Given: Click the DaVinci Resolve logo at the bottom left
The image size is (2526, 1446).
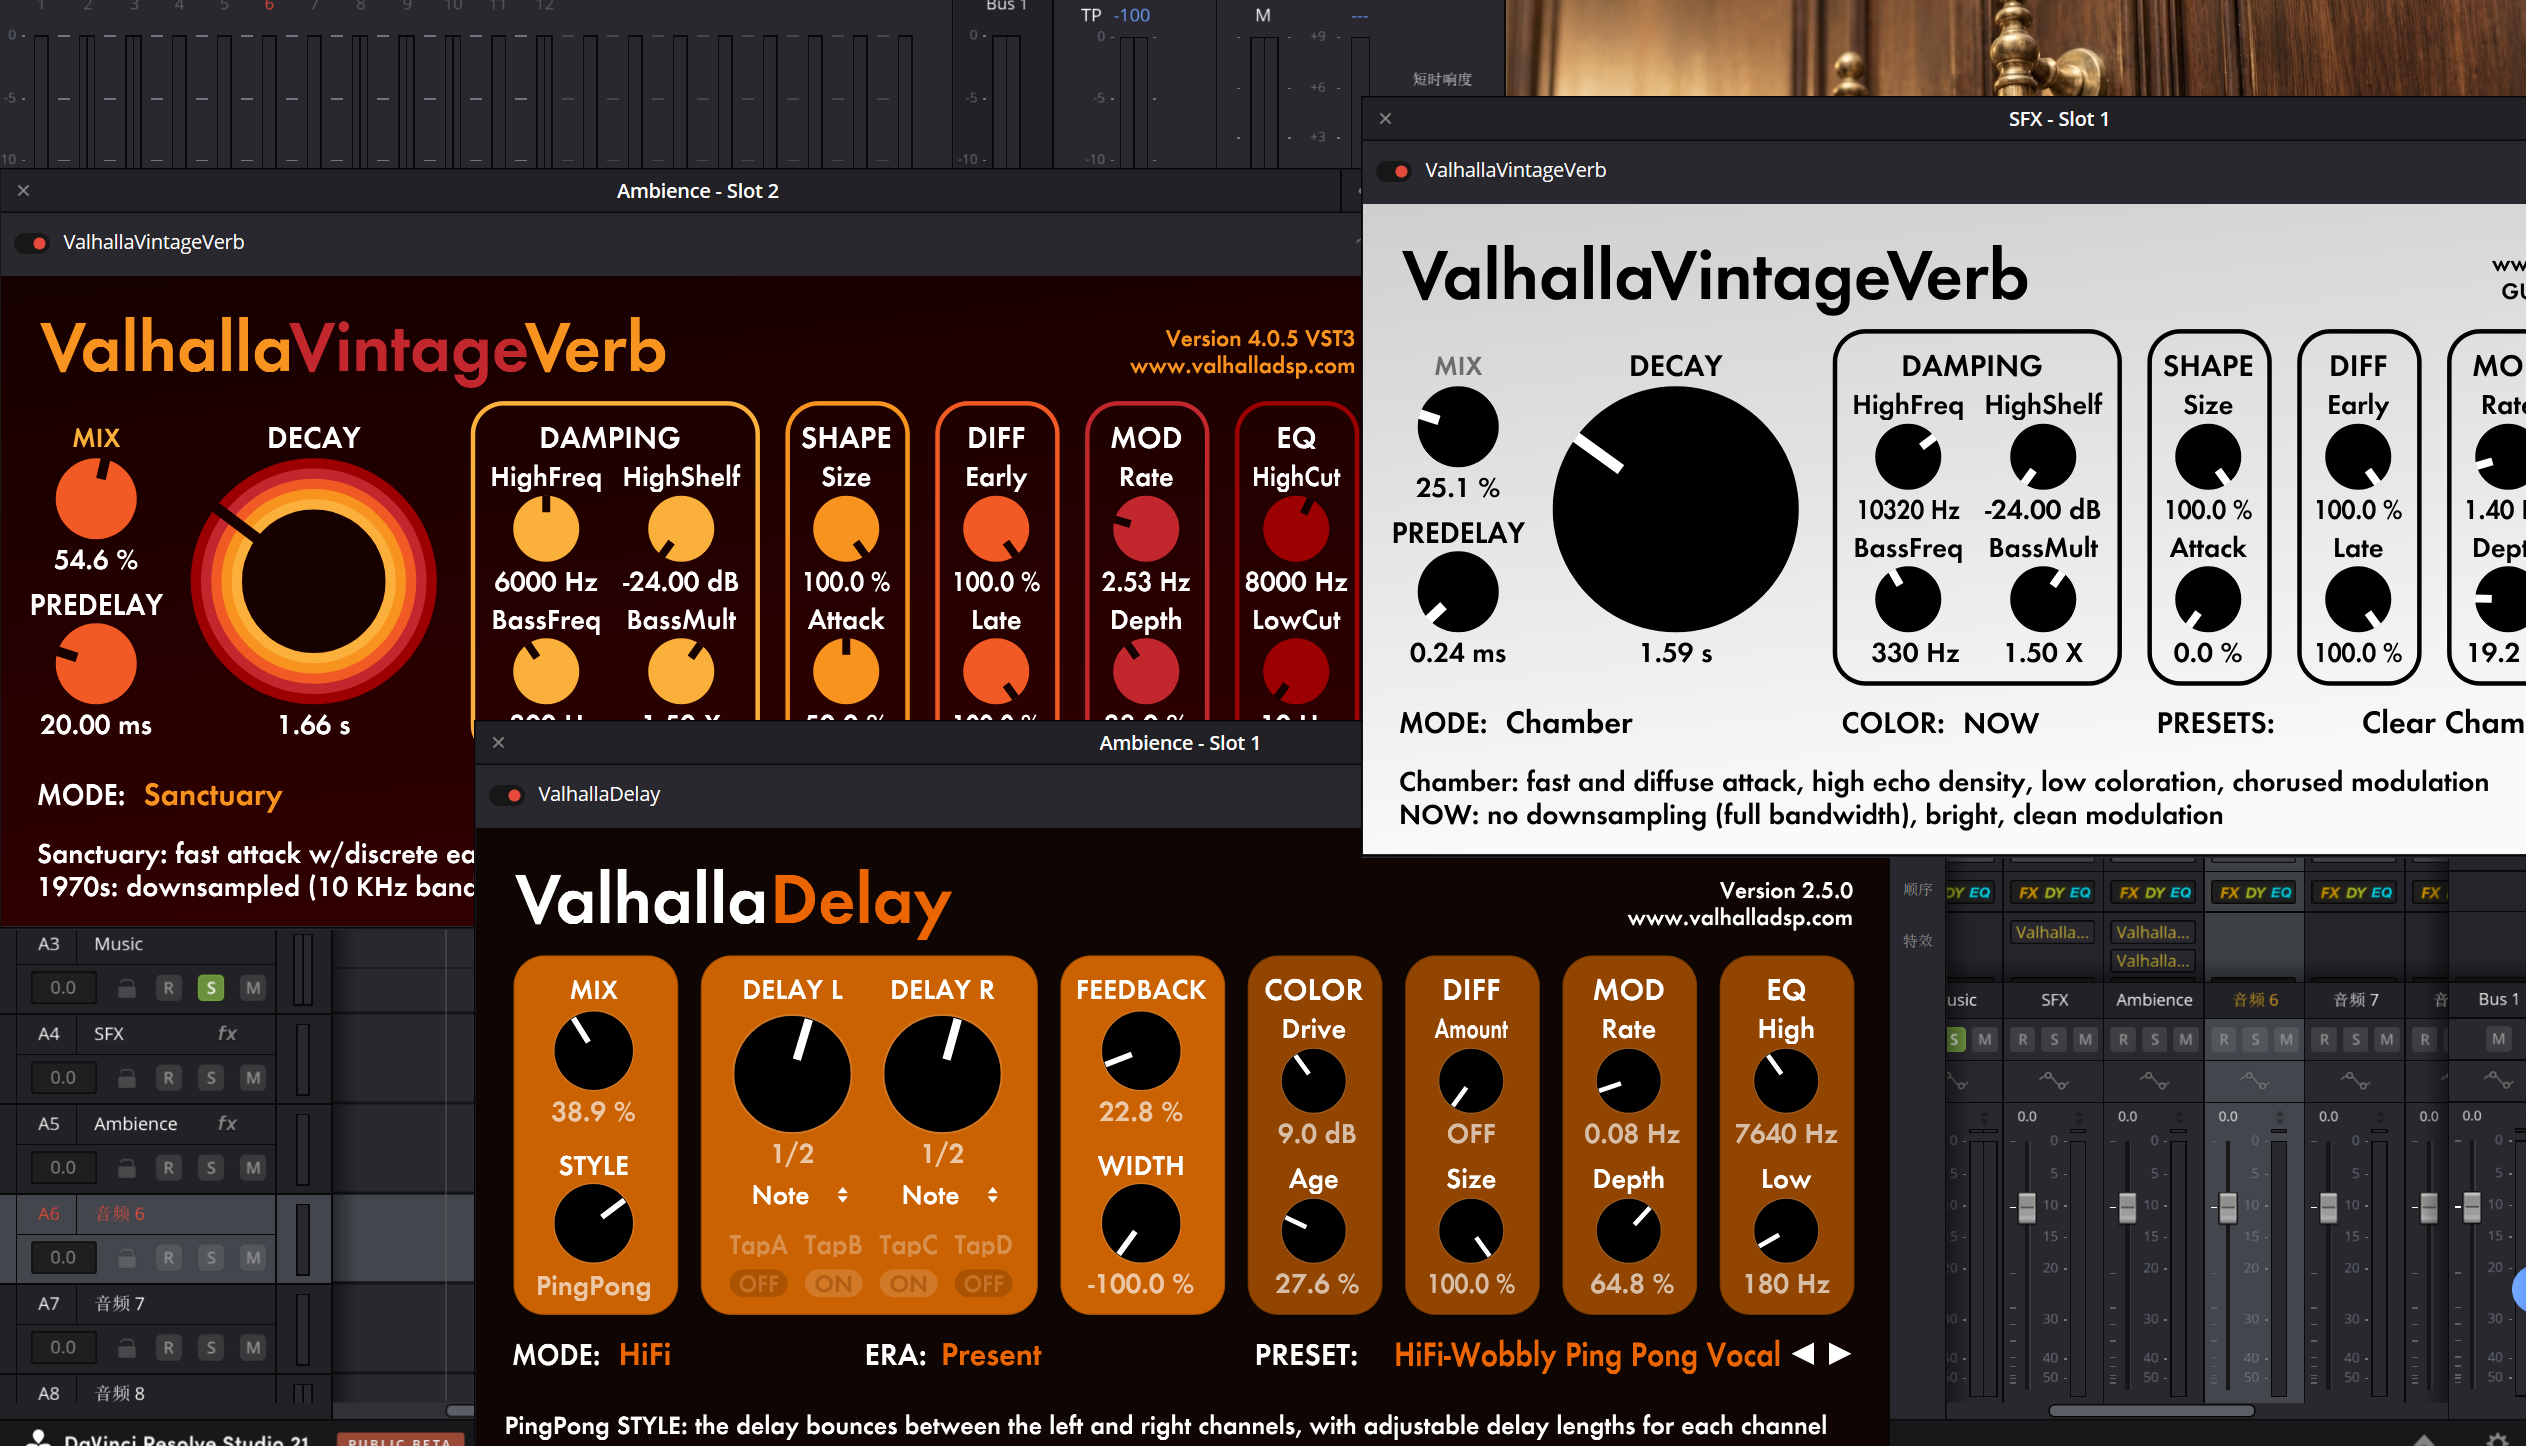Looking at the screenshot, I should (x=38, y=1438).
